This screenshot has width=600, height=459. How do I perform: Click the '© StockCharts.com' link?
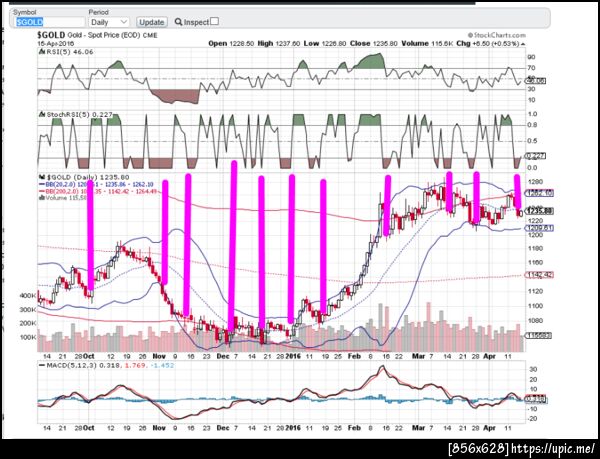click(496, 35)
